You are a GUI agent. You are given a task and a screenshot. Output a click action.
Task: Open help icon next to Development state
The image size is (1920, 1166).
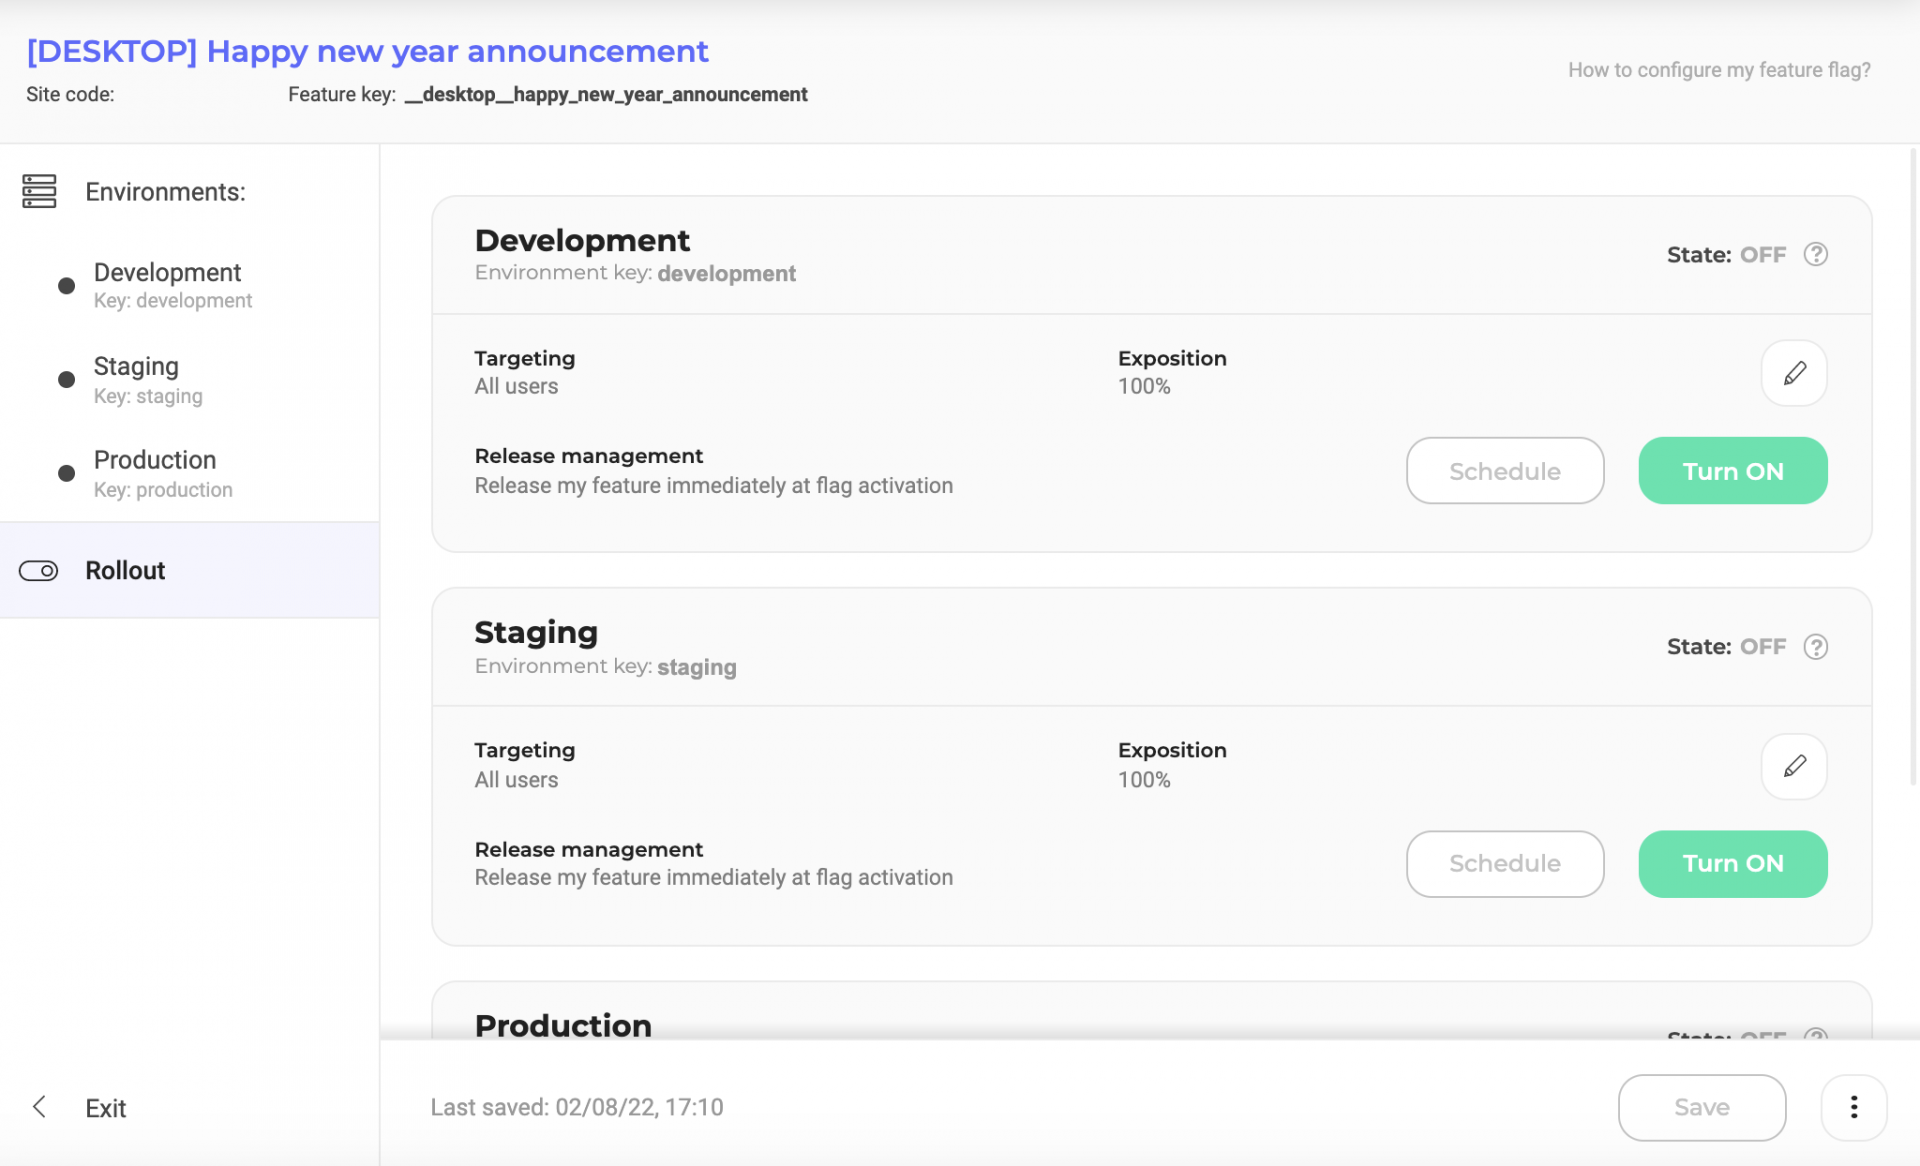point(1815,254)
